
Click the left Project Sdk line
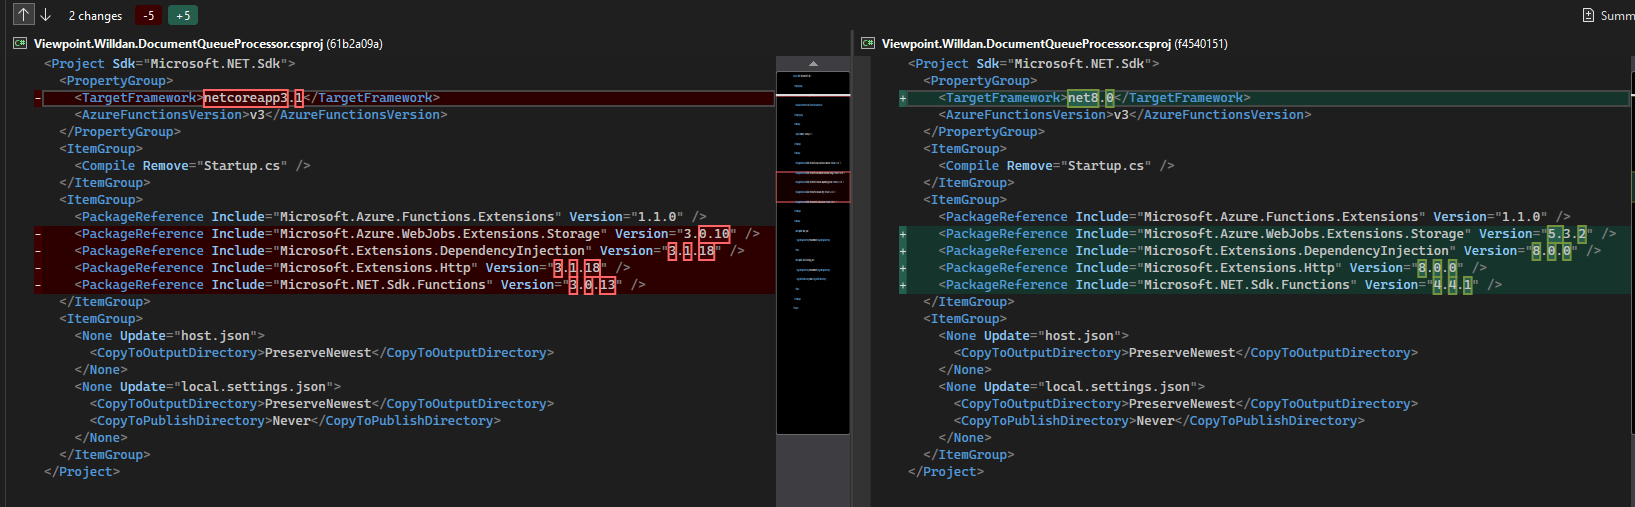[170, 64]
